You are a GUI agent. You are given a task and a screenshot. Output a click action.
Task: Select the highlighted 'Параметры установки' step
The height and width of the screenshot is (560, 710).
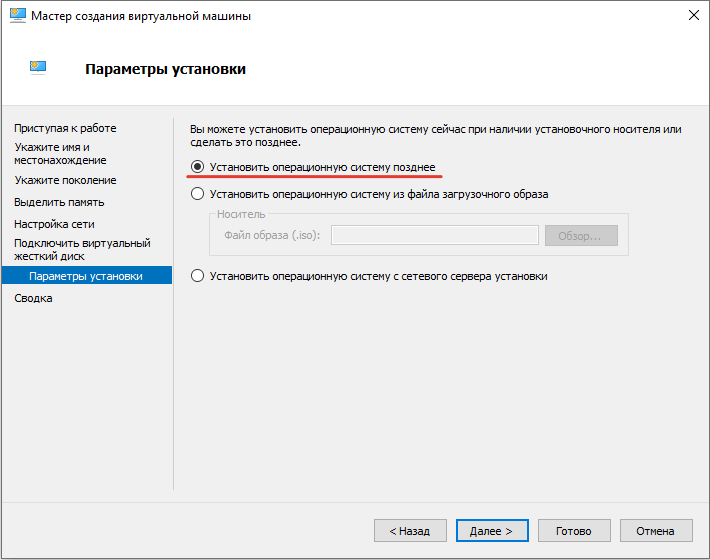[x=86, y=276]
